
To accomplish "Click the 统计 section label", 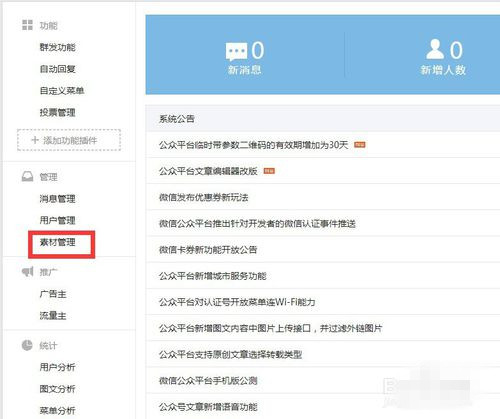I will click(48, 346).
